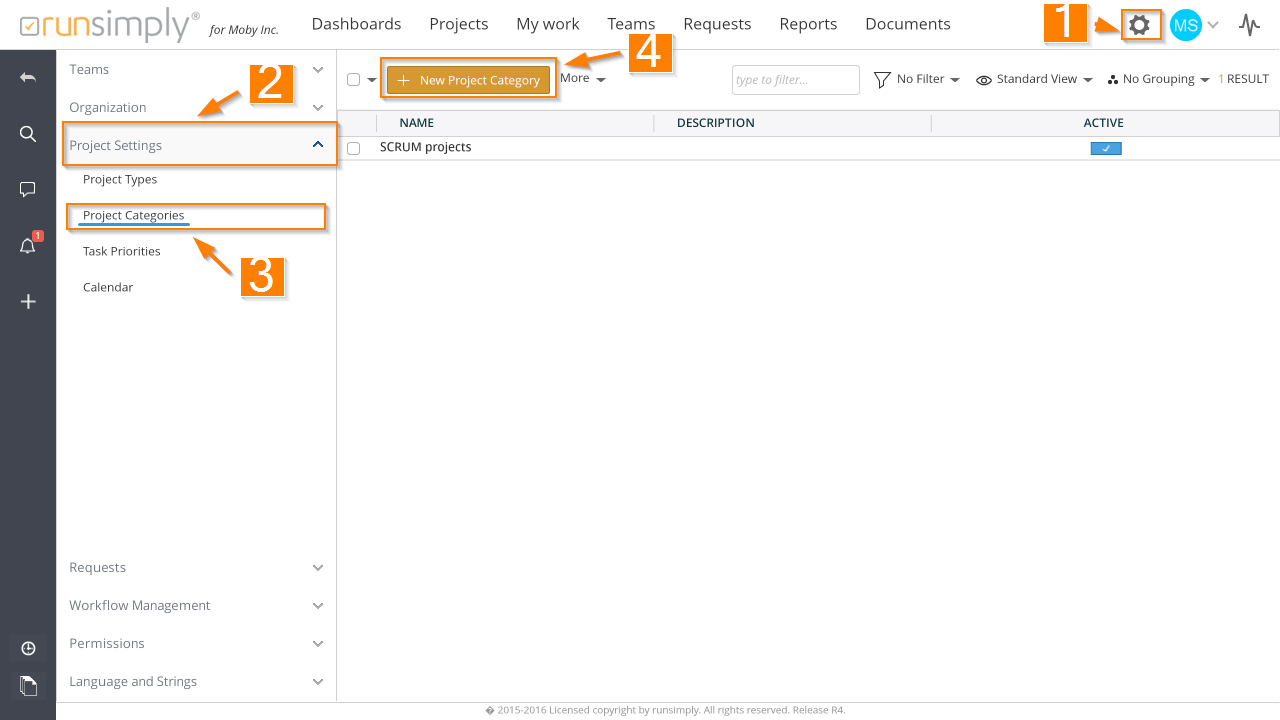Open the Standard View dropdown
The image size is (1280, 720).
[x=1034, y=79]
